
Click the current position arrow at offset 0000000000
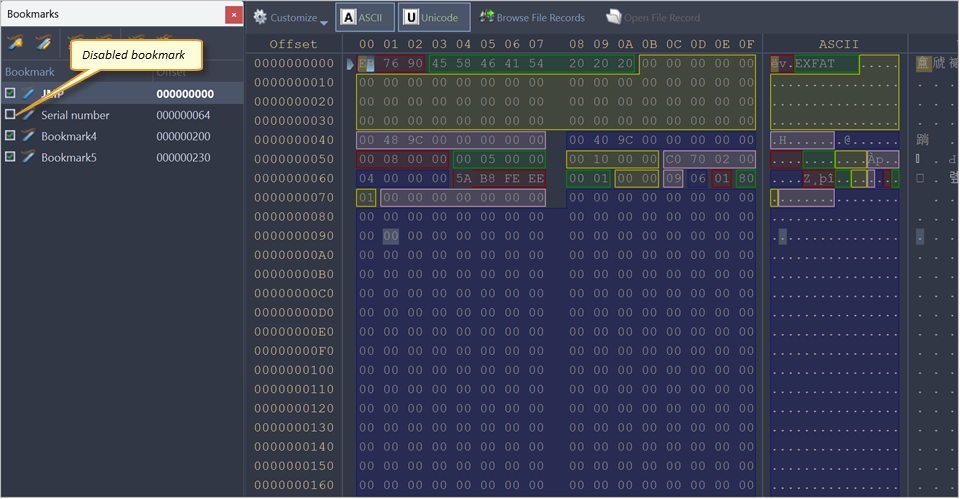tap(350, 64)
